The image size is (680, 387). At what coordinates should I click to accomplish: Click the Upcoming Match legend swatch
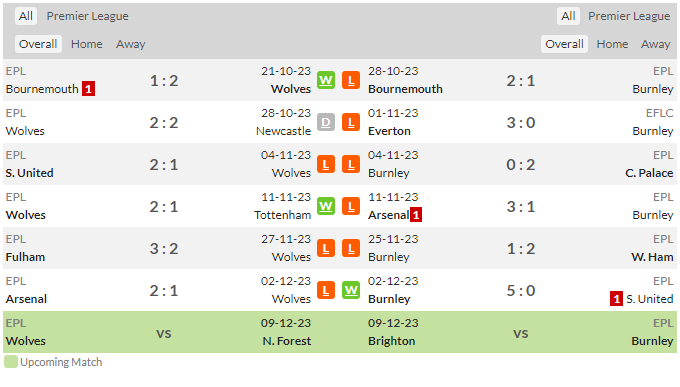(x=11, y=362)
